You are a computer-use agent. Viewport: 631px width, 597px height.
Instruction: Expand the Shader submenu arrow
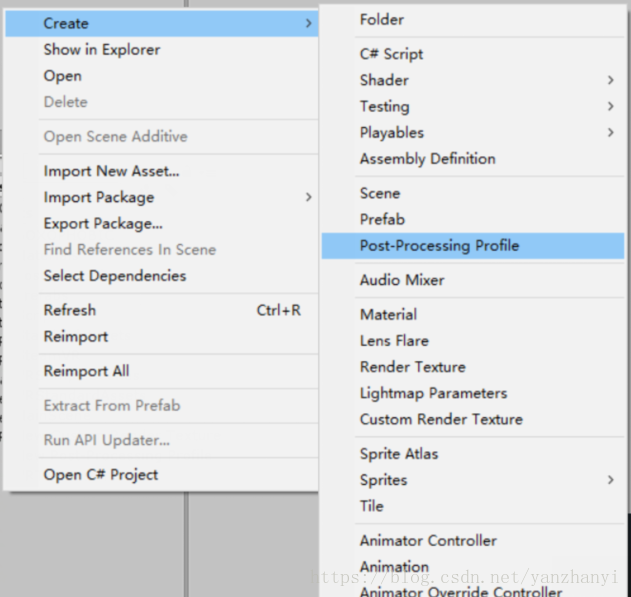pos(611,80)
